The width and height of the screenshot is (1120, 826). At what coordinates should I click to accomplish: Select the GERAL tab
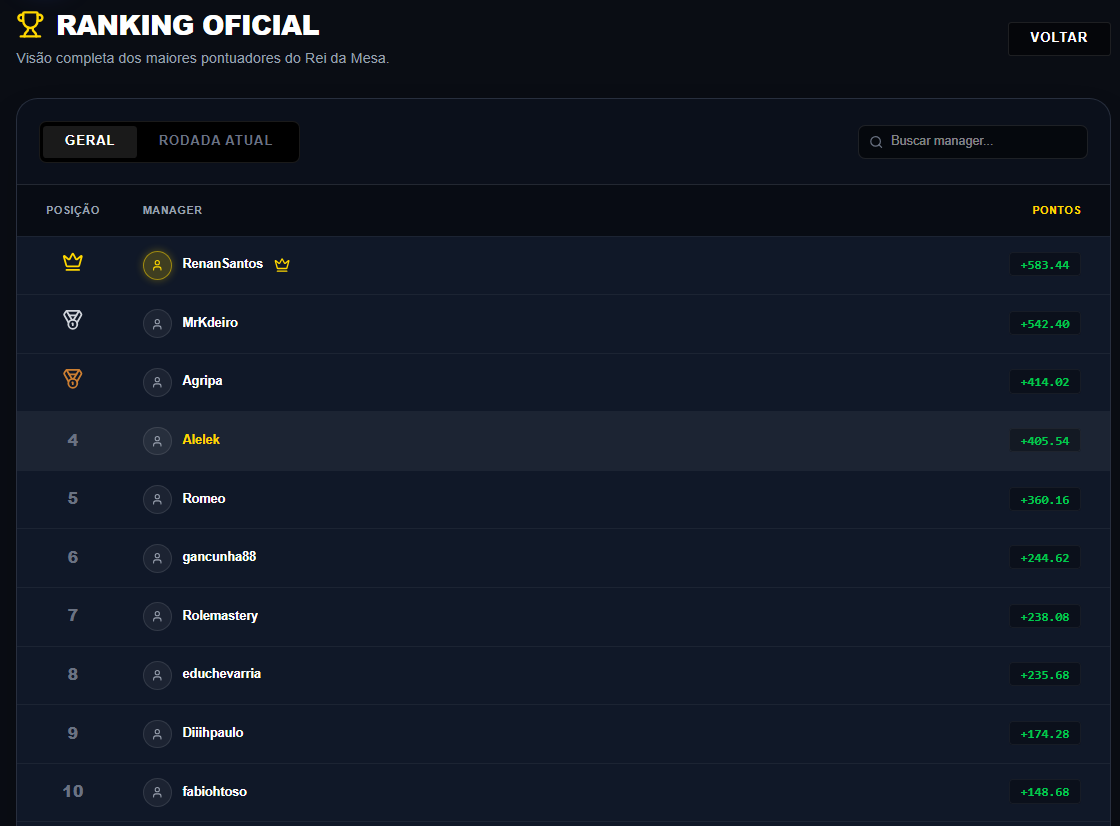tap(89, 141)
